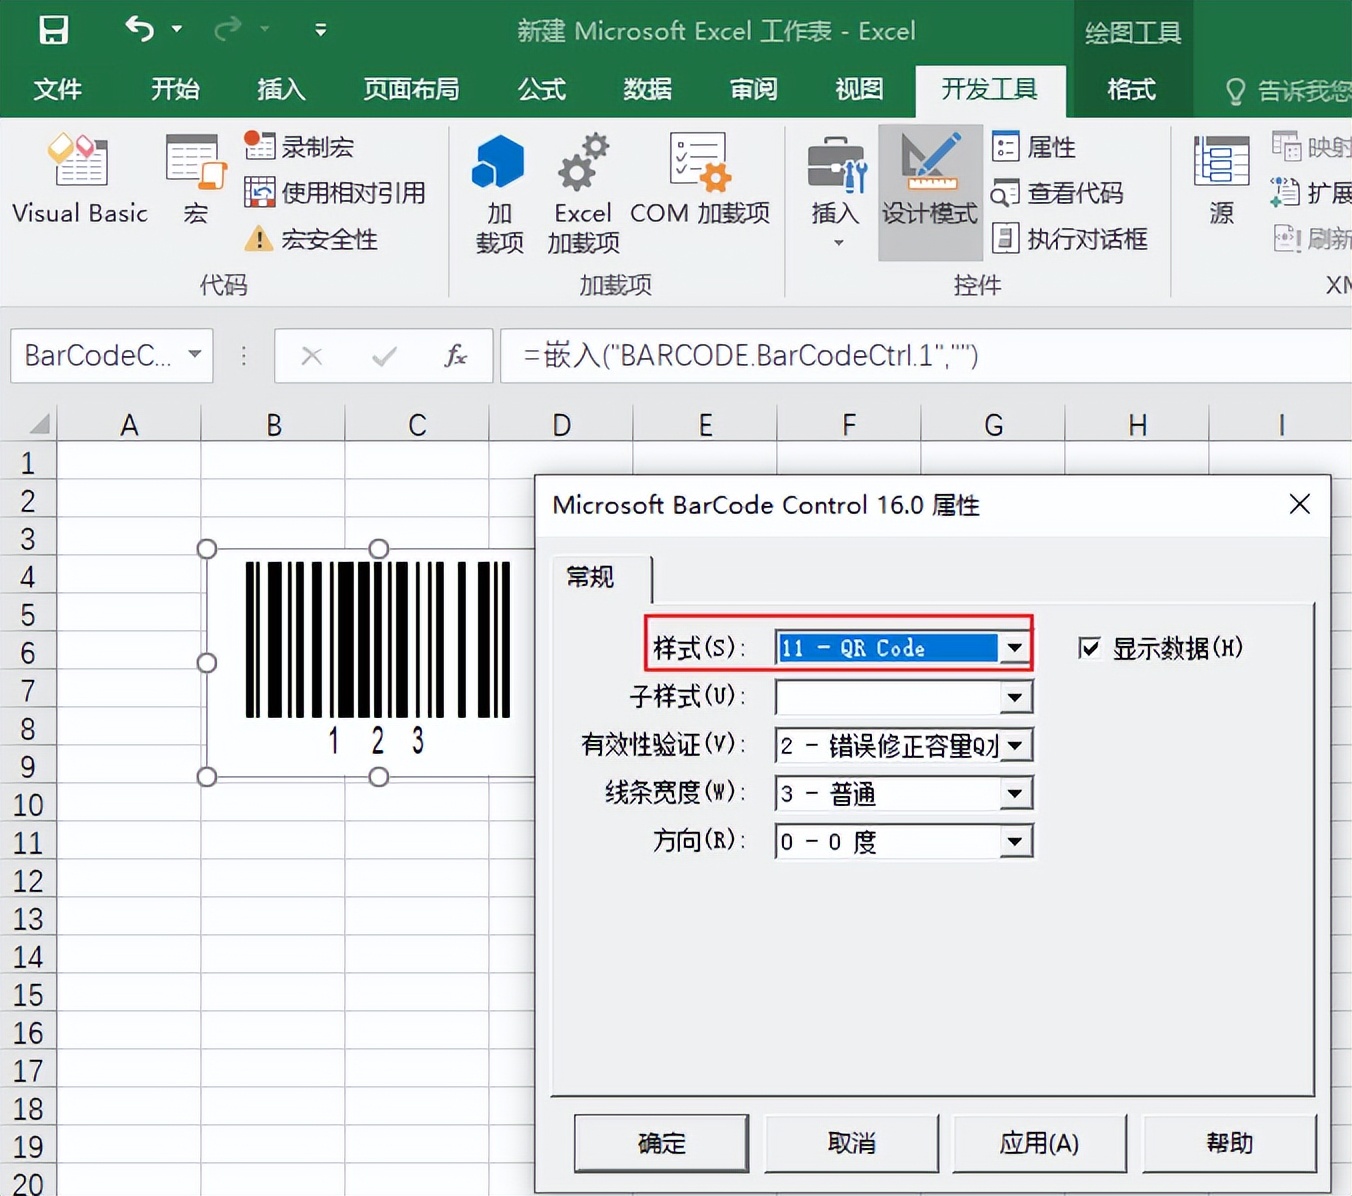Toggle Show Data (显示数据) checkbox
This screenshot has width=1352, height=1196.
click(x=1090, y=648)
